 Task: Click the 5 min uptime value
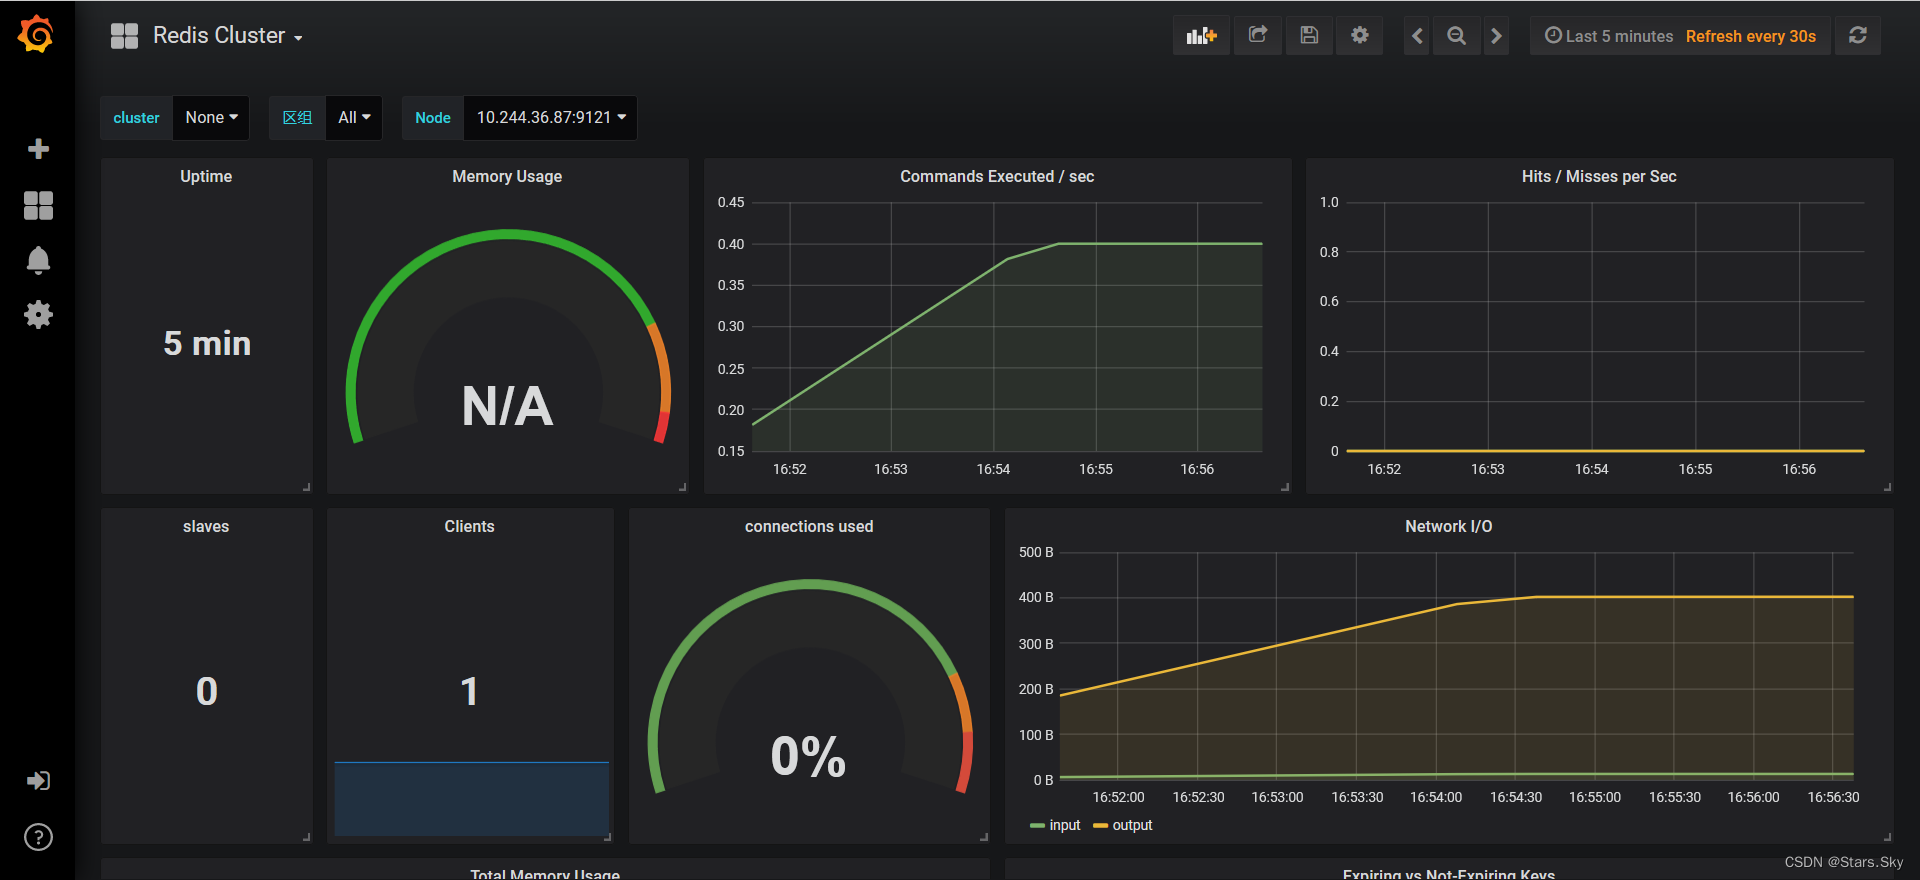[207, 344]
